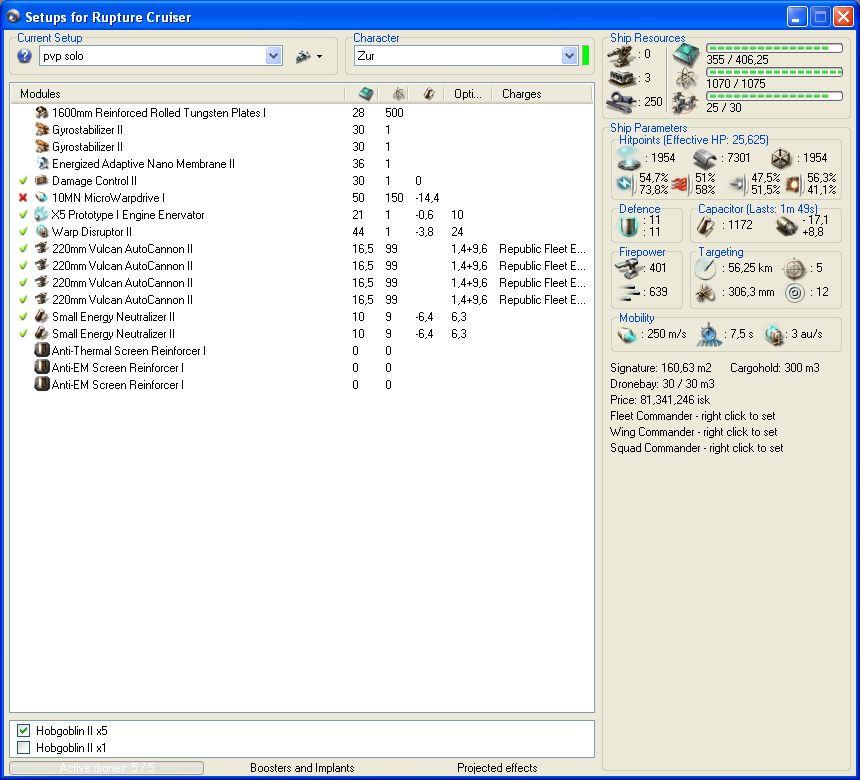Click the blue help question mark icon
Screen dimensions: 860x780
[x=24, y=56]
